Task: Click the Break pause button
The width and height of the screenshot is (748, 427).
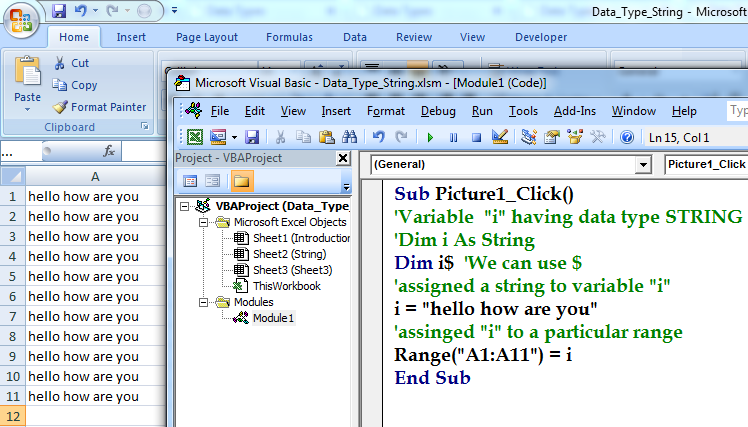Action: 453,137
